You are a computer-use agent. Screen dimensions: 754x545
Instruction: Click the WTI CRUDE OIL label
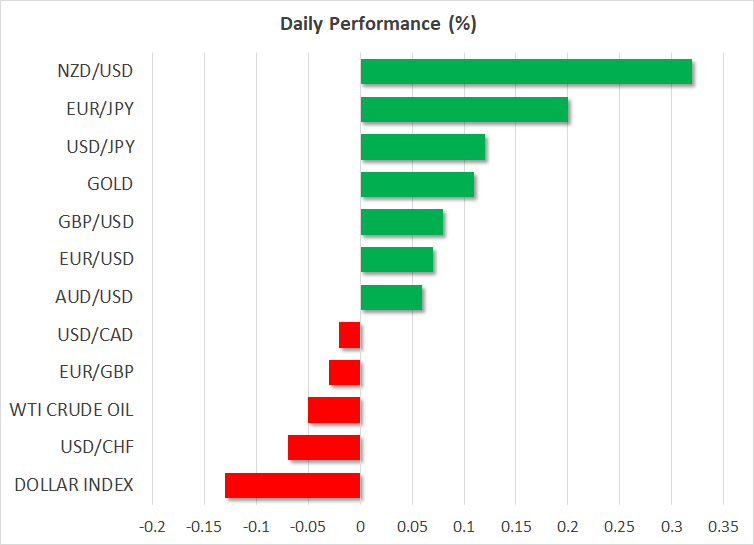[71, 410]
